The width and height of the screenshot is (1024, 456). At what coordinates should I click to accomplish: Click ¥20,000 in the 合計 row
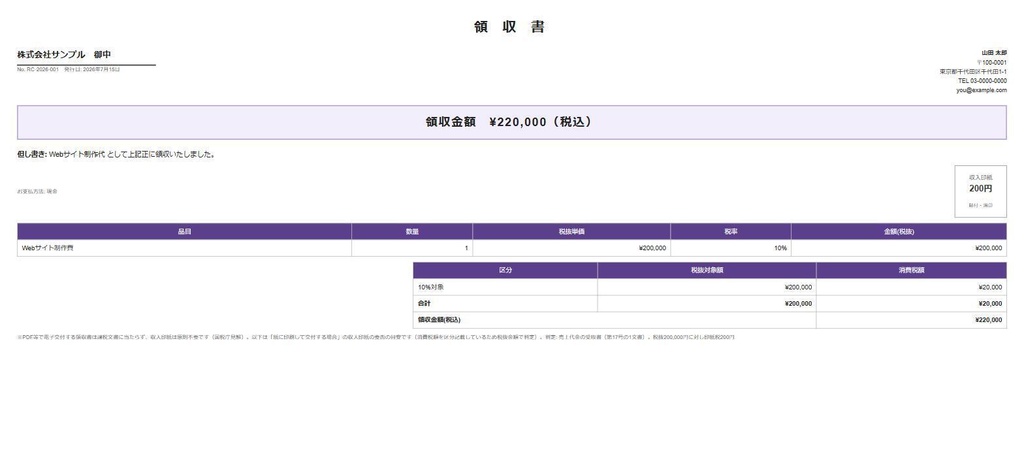[911, 303]
